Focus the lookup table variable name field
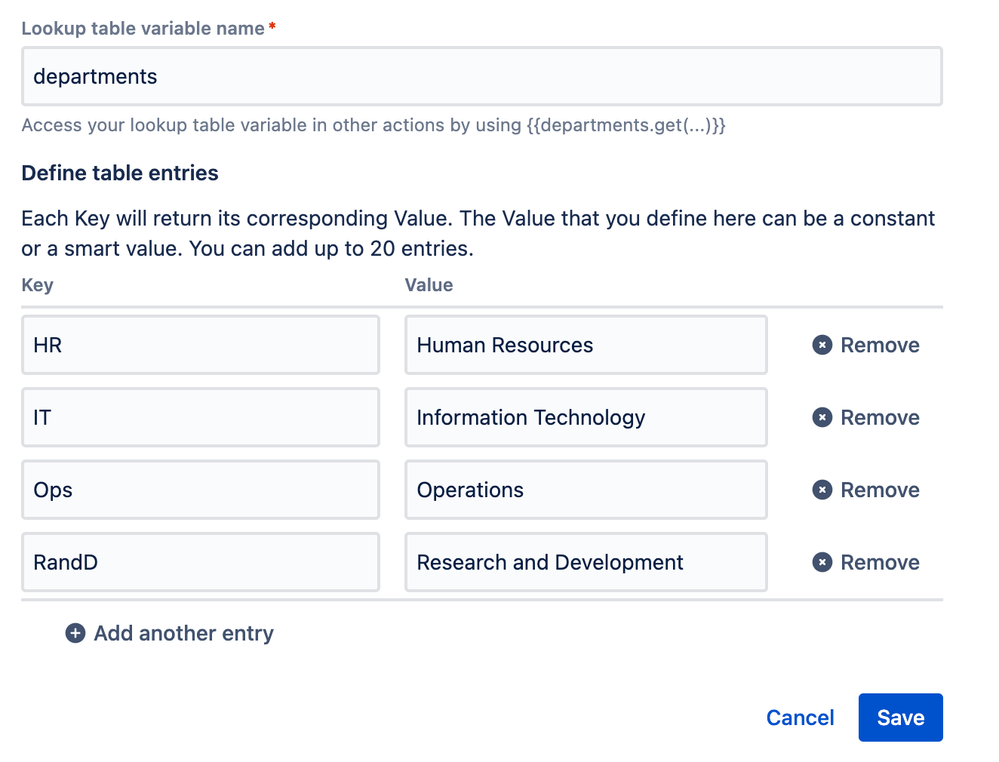999x762 pixels. click(x=481, y=76)
